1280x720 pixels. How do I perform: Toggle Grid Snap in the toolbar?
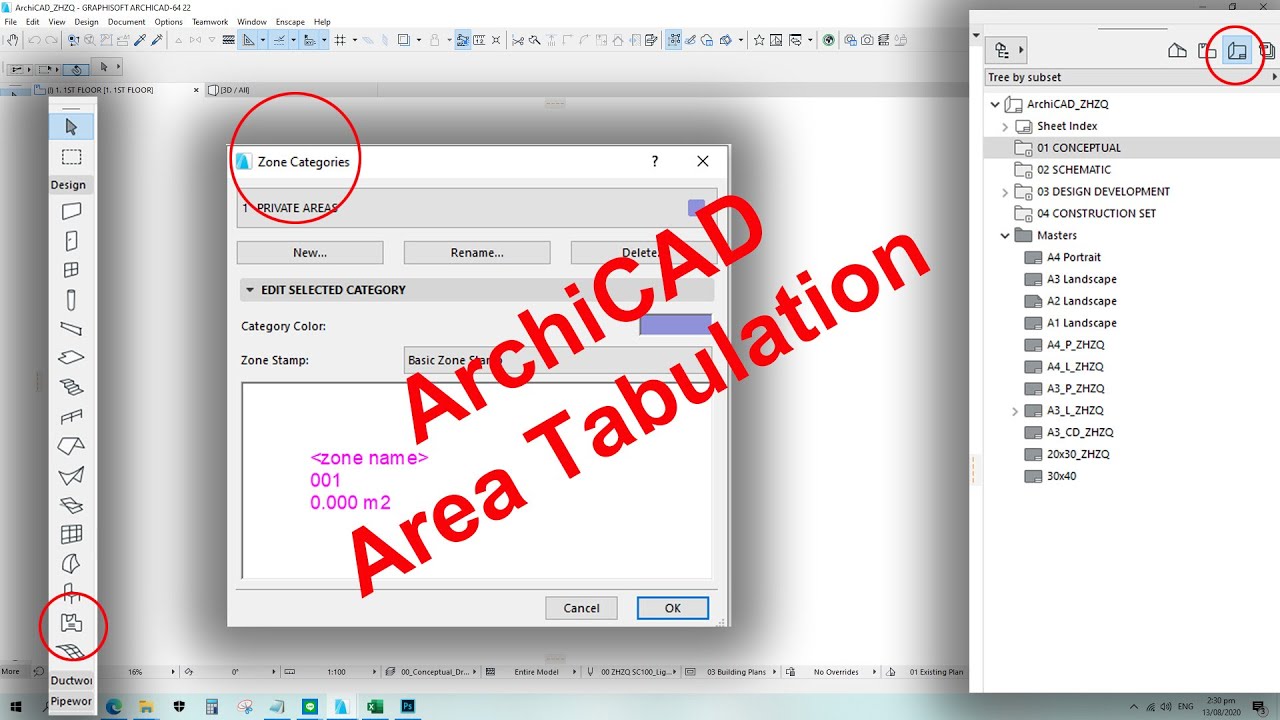coord(340,40)
